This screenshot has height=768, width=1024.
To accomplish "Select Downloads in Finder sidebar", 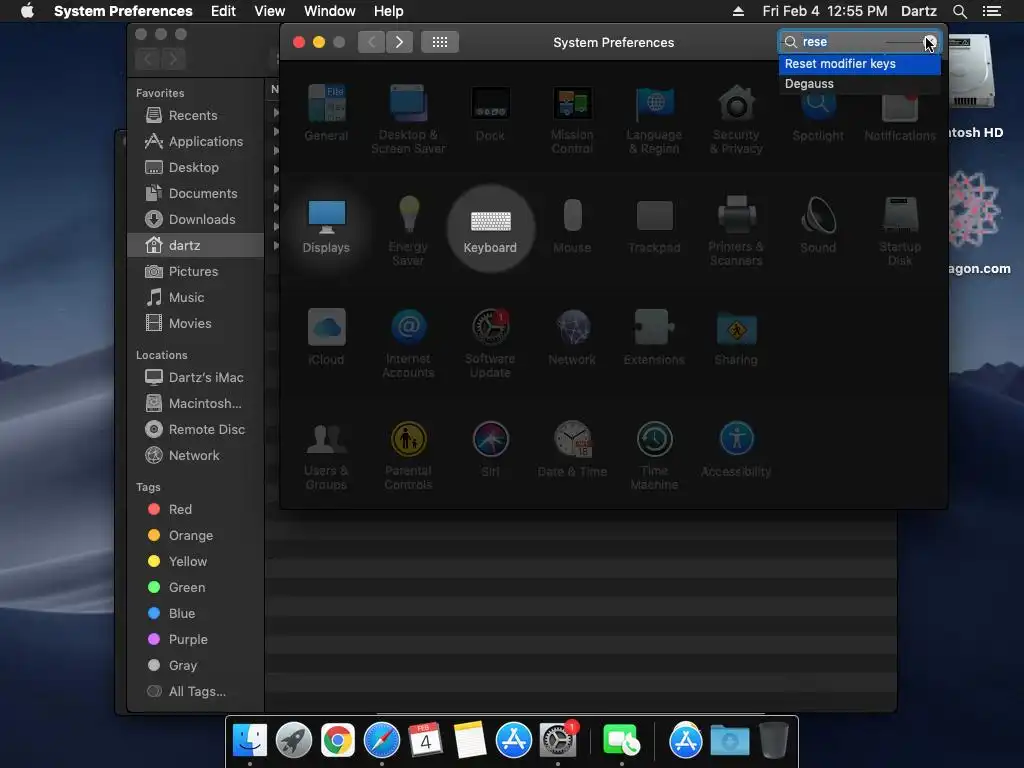I will click(196, 220).
